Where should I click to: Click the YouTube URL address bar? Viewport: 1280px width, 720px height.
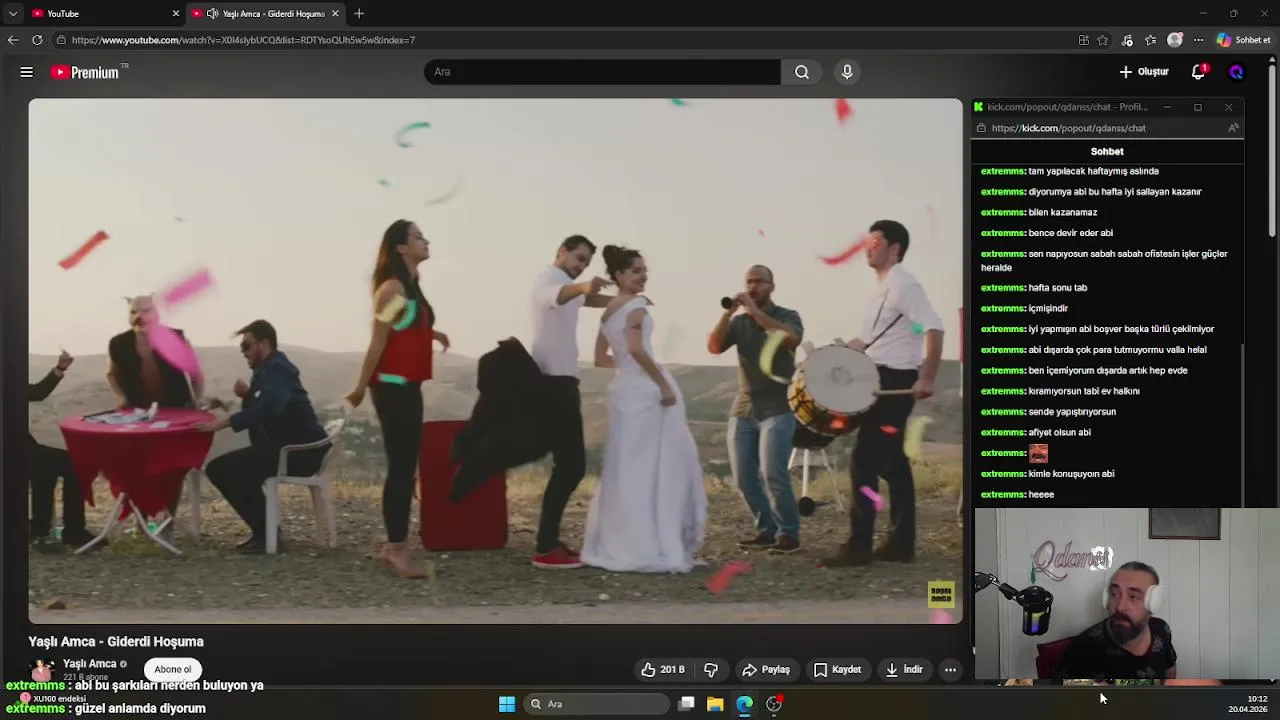(560, 40)
